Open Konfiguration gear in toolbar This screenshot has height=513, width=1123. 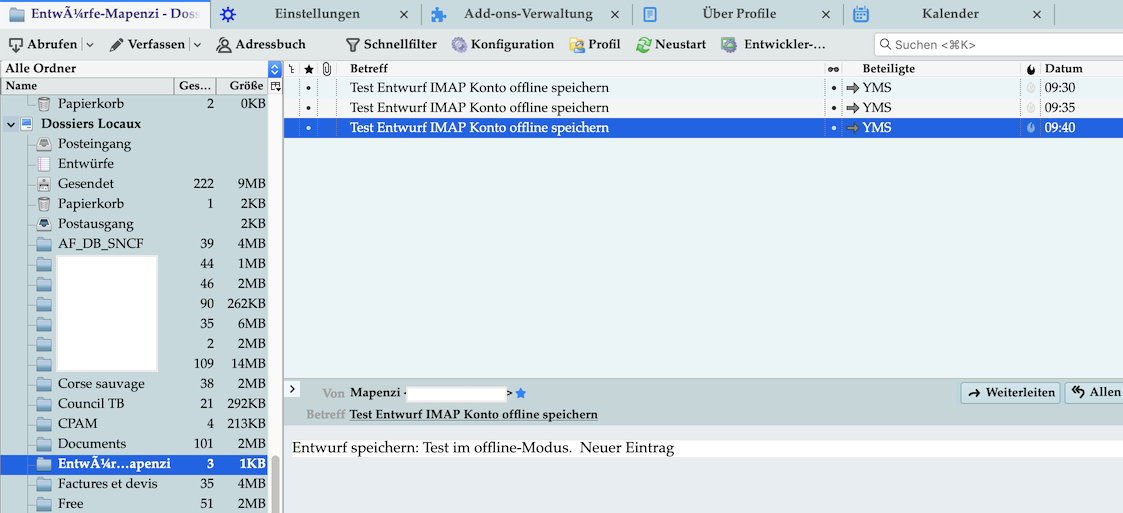tap(459, 45)
